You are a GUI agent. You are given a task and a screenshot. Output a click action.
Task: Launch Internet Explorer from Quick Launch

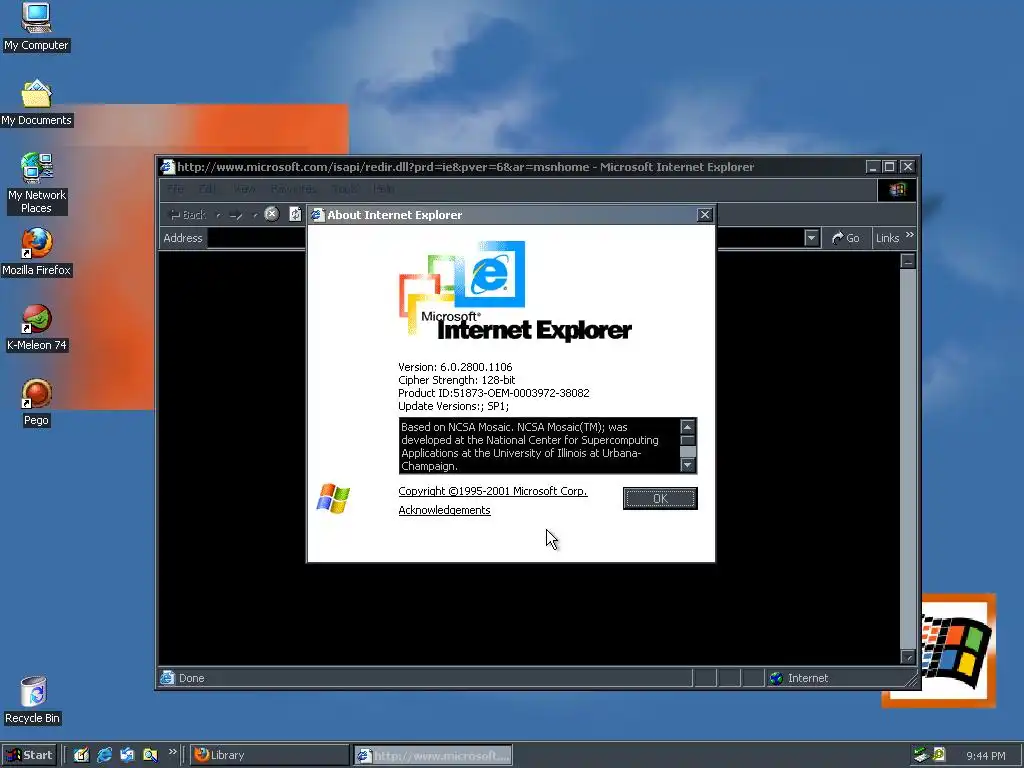click(104, 755)
